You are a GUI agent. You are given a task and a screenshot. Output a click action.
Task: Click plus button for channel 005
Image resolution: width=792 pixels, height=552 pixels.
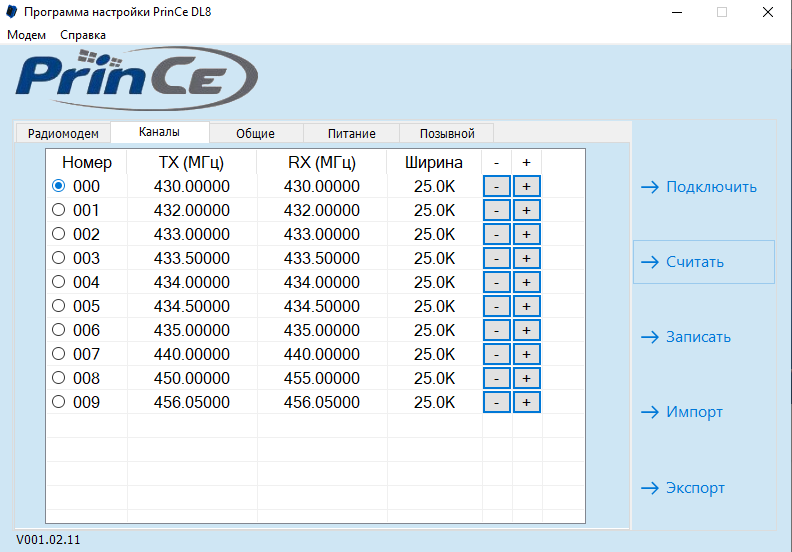pyautogui.click(x=526, y=306)
